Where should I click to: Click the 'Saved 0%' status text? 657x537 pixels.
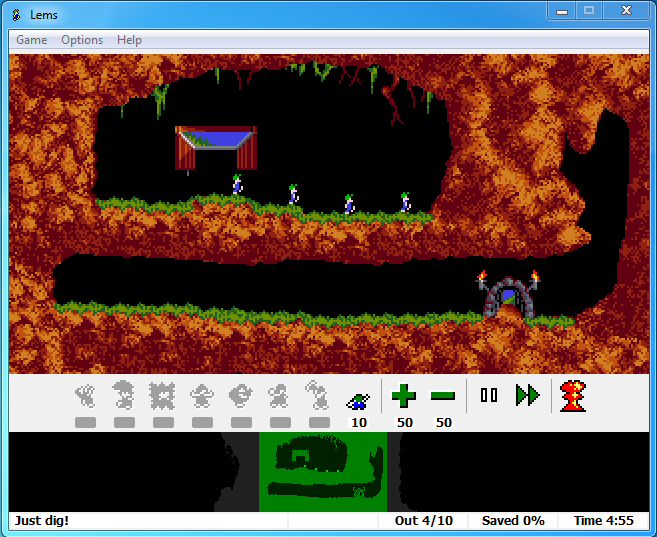(513, 521)
